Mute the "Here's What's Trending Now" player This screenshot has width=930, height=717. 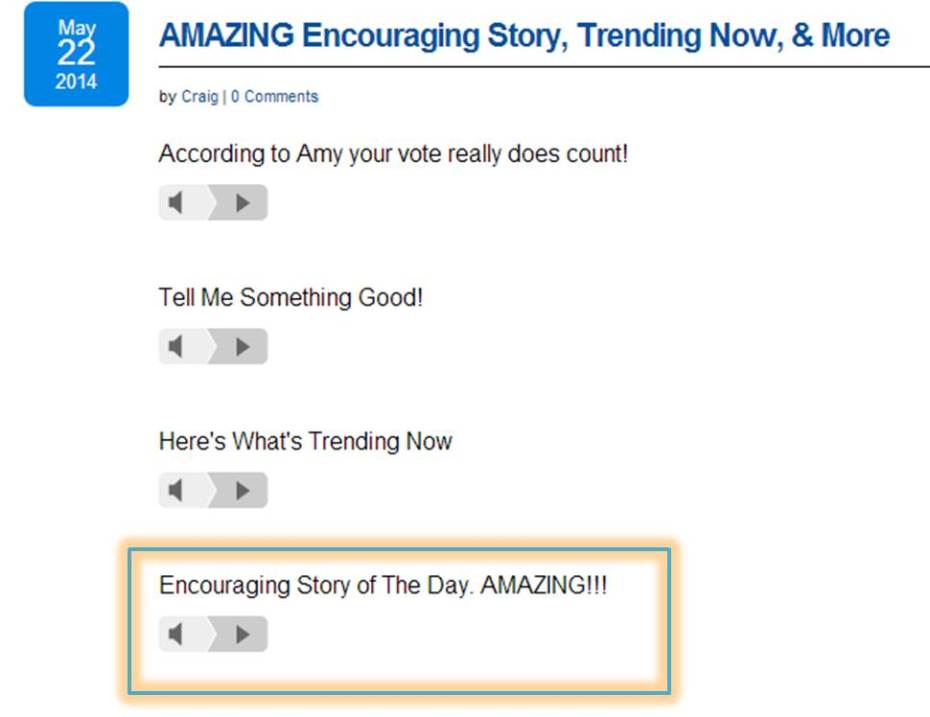pyautogui.click(x=177, y=491)
